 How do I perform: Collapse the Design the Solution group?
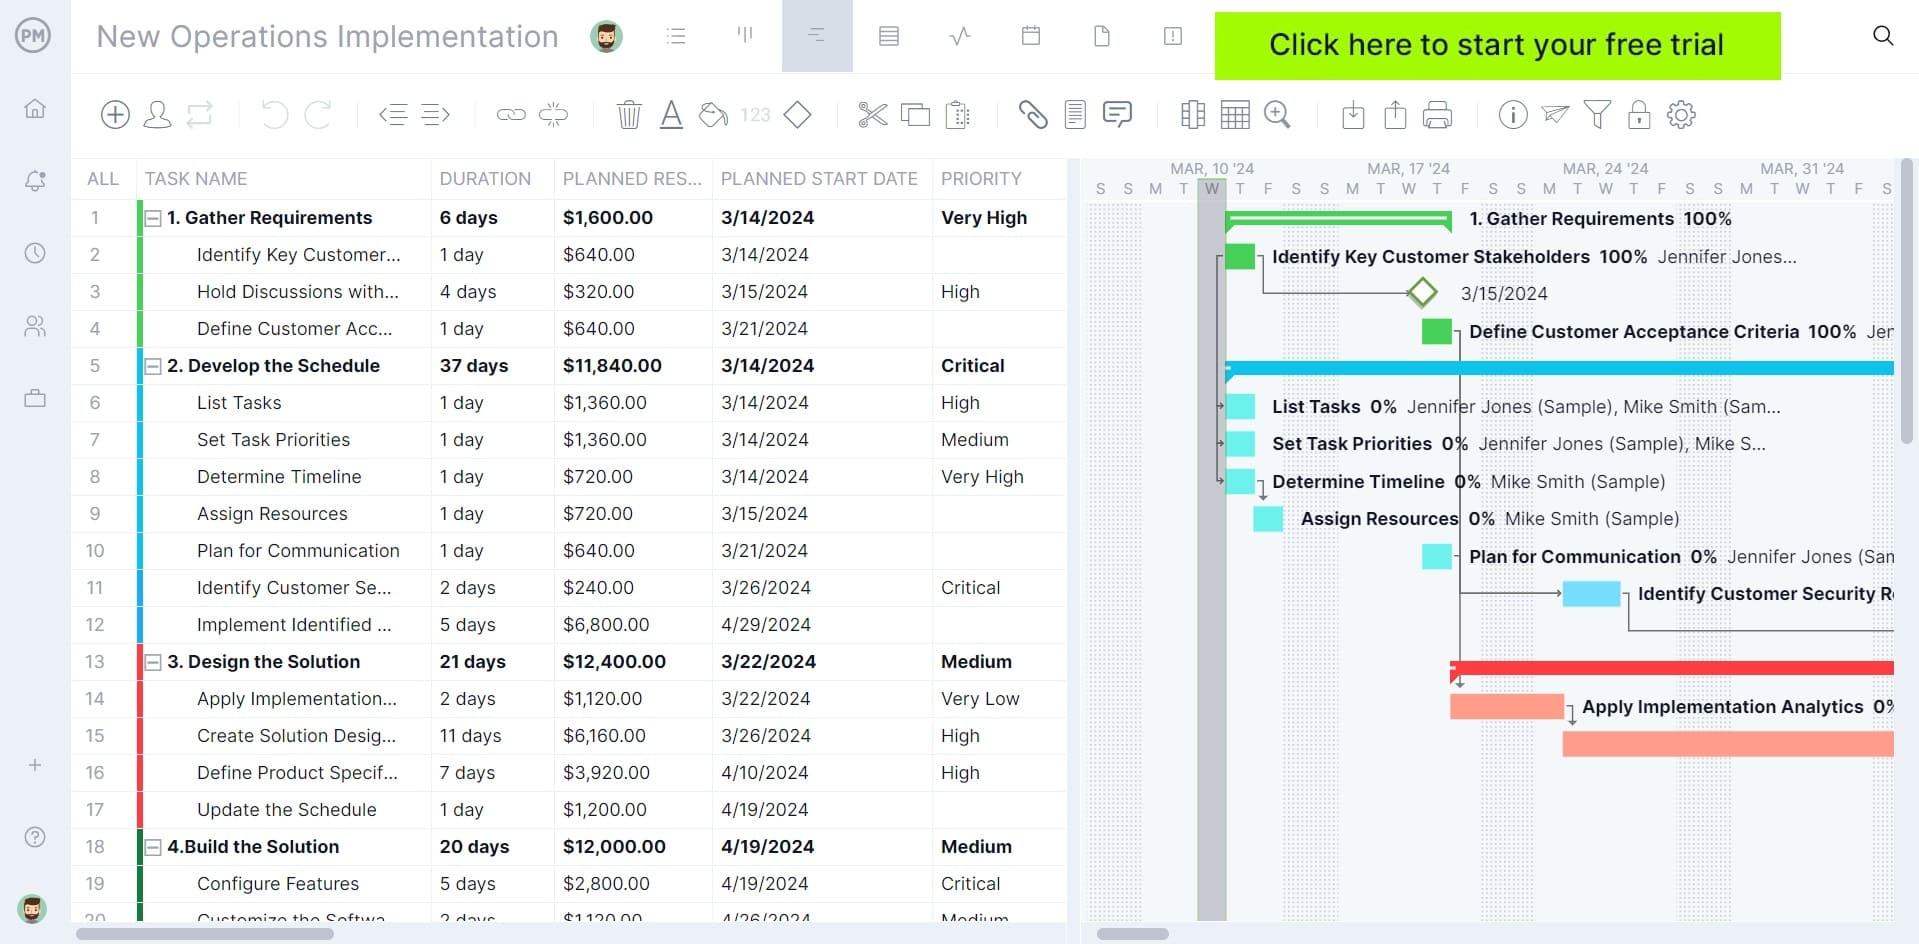click(152, 661)
